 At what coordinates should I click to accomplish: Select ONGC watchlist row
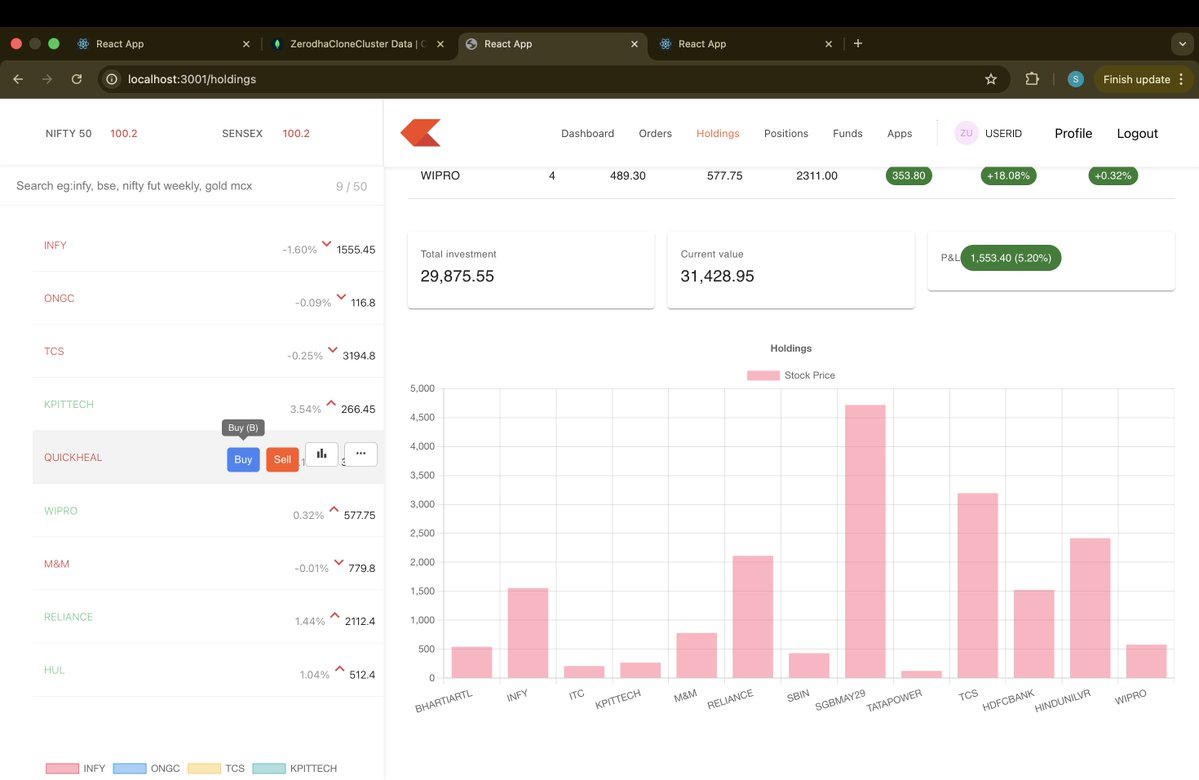click(208, 298)
